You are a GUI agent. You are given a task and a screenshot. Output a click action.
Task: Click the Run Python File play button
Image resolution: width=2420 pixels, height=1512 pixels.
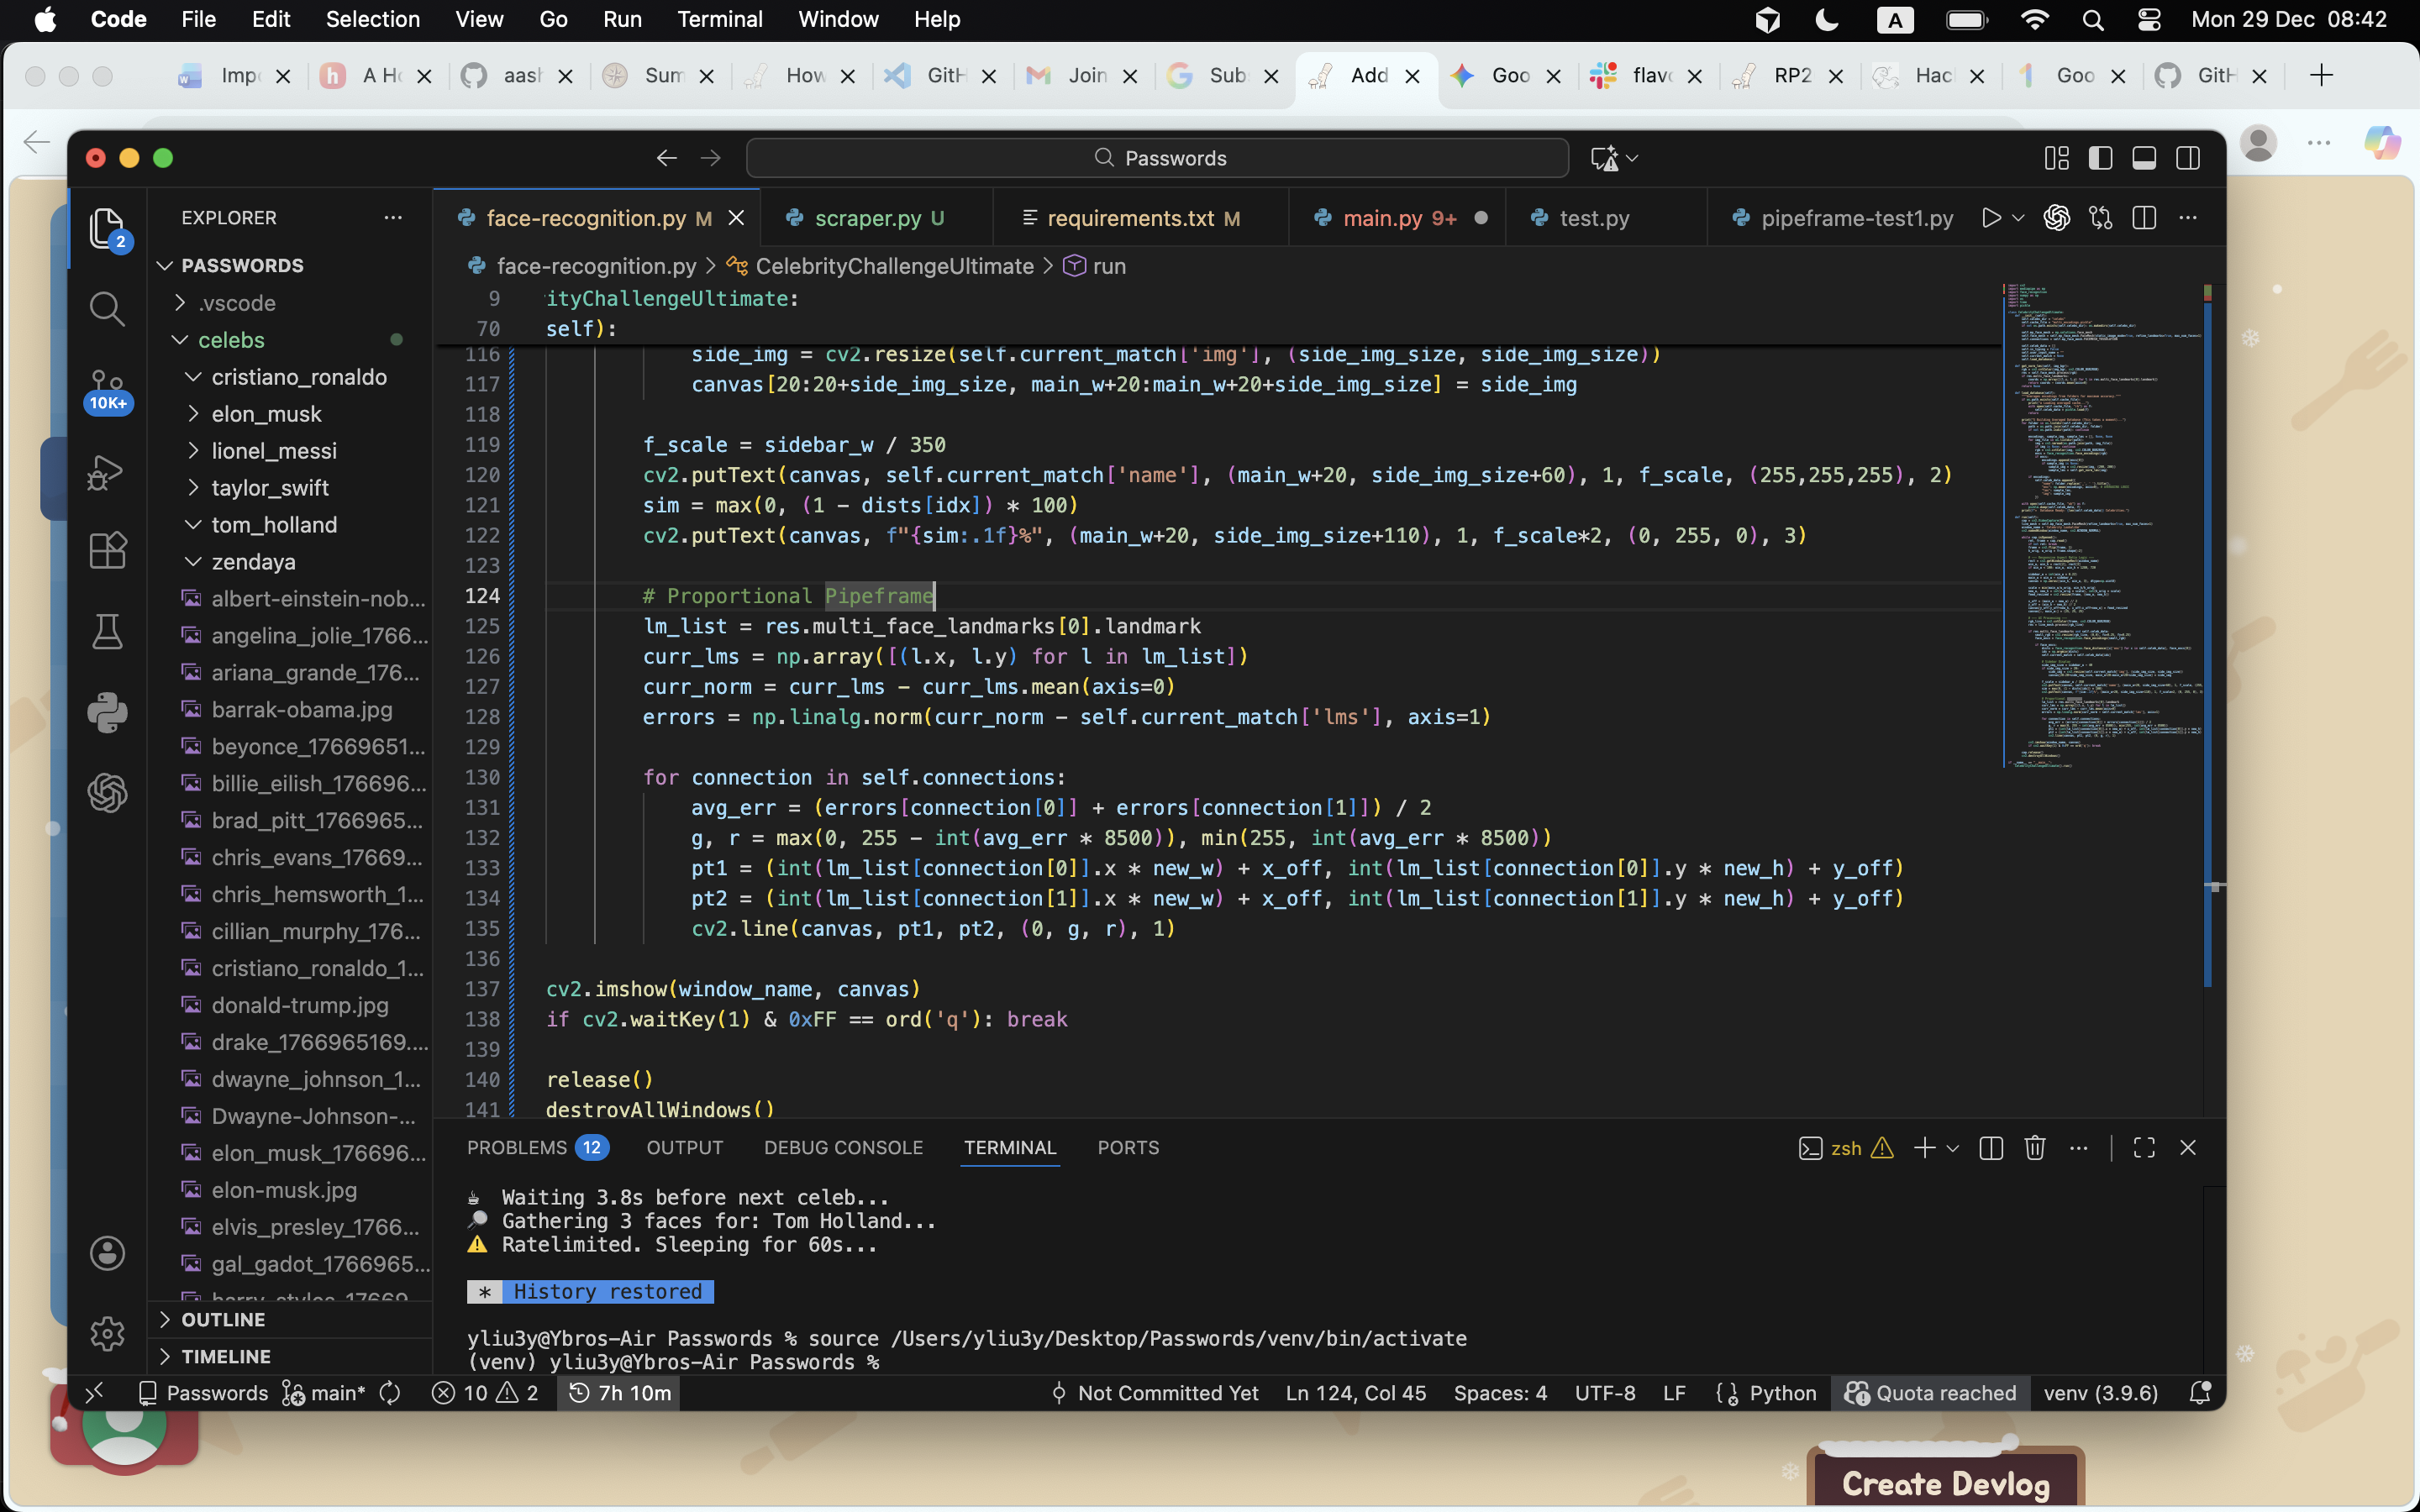pyautogui.click(x=1990, y=218)
